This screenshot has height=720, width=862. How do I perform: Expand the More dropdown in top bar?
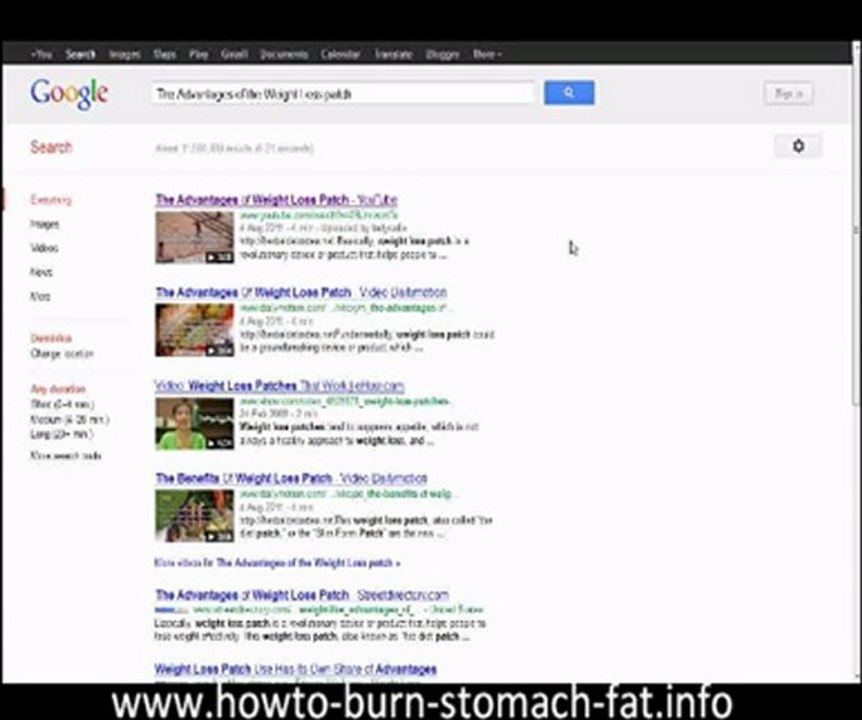[x=487, y=54]
